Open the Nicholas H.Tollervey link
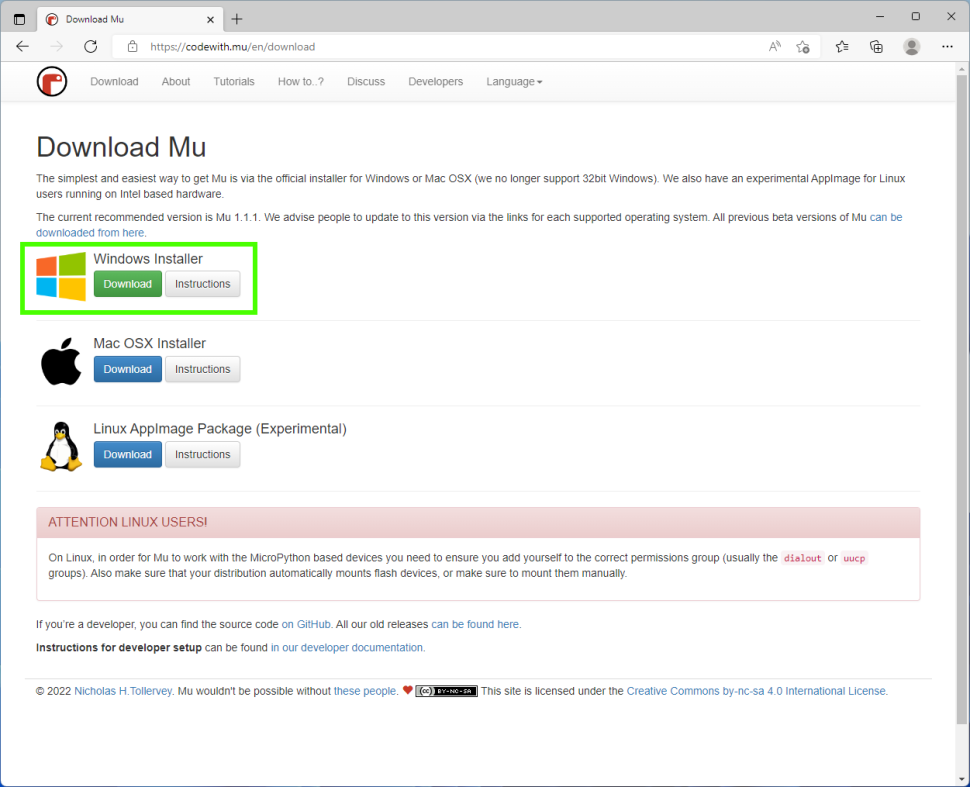The height and width of the screenshot is (787, 970). tap(123, 691)
